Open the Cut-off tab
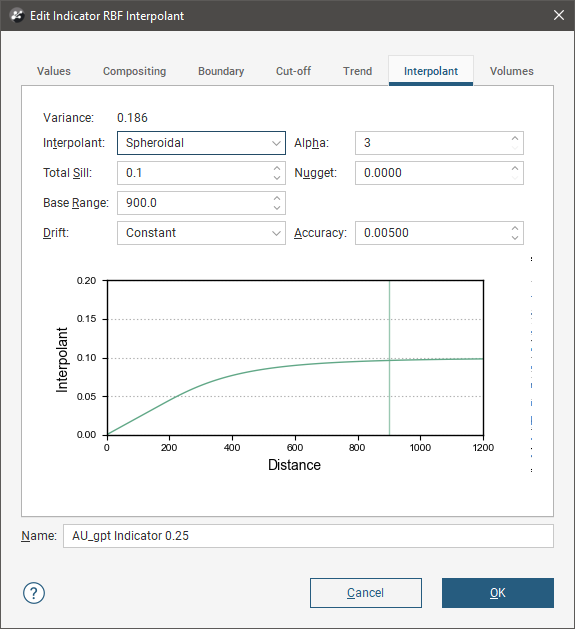The image size is (575, 629). pos(293,71)
